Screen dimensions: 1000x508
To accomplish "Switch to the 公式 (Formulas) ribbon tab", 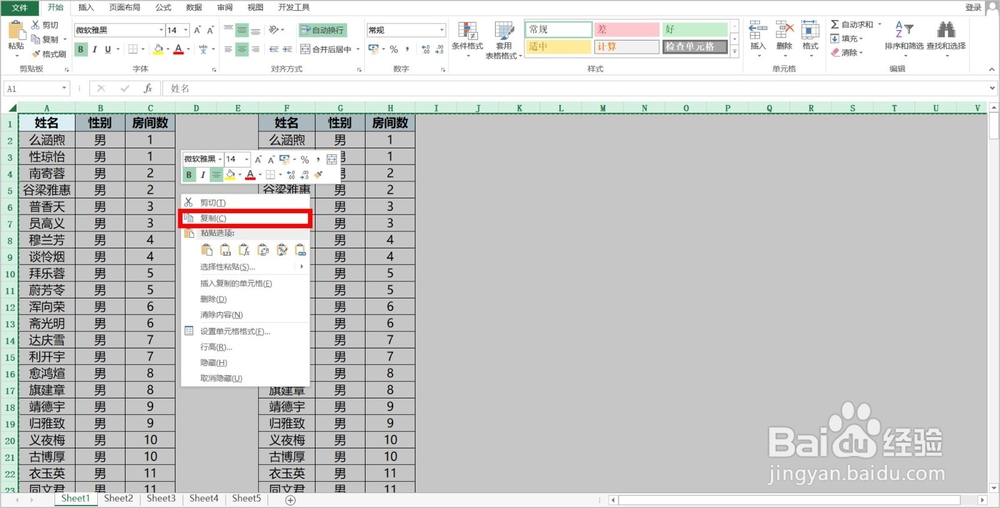I will click(163, 8).
